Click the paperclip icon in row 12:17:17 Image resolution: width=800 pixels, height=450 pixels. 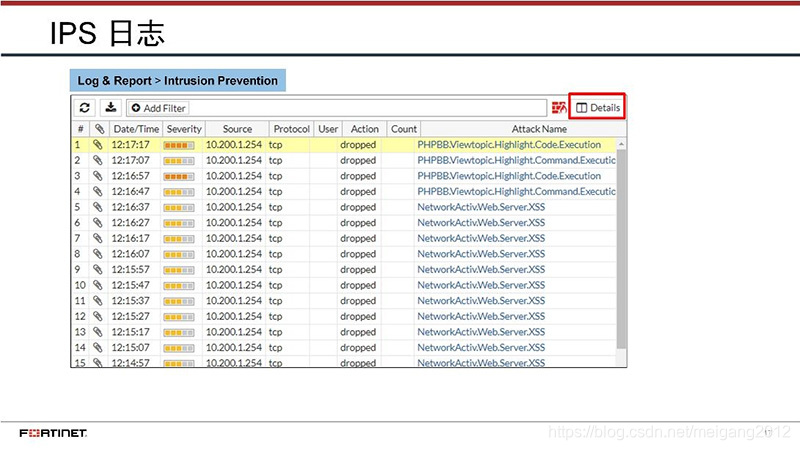[97, 145]
